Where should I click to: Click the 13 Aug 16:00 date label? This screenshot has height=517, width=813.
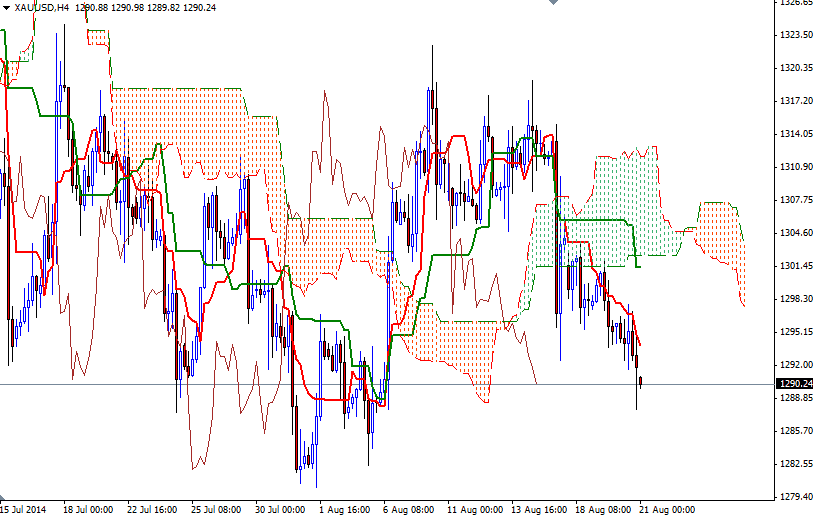[539, 510]
